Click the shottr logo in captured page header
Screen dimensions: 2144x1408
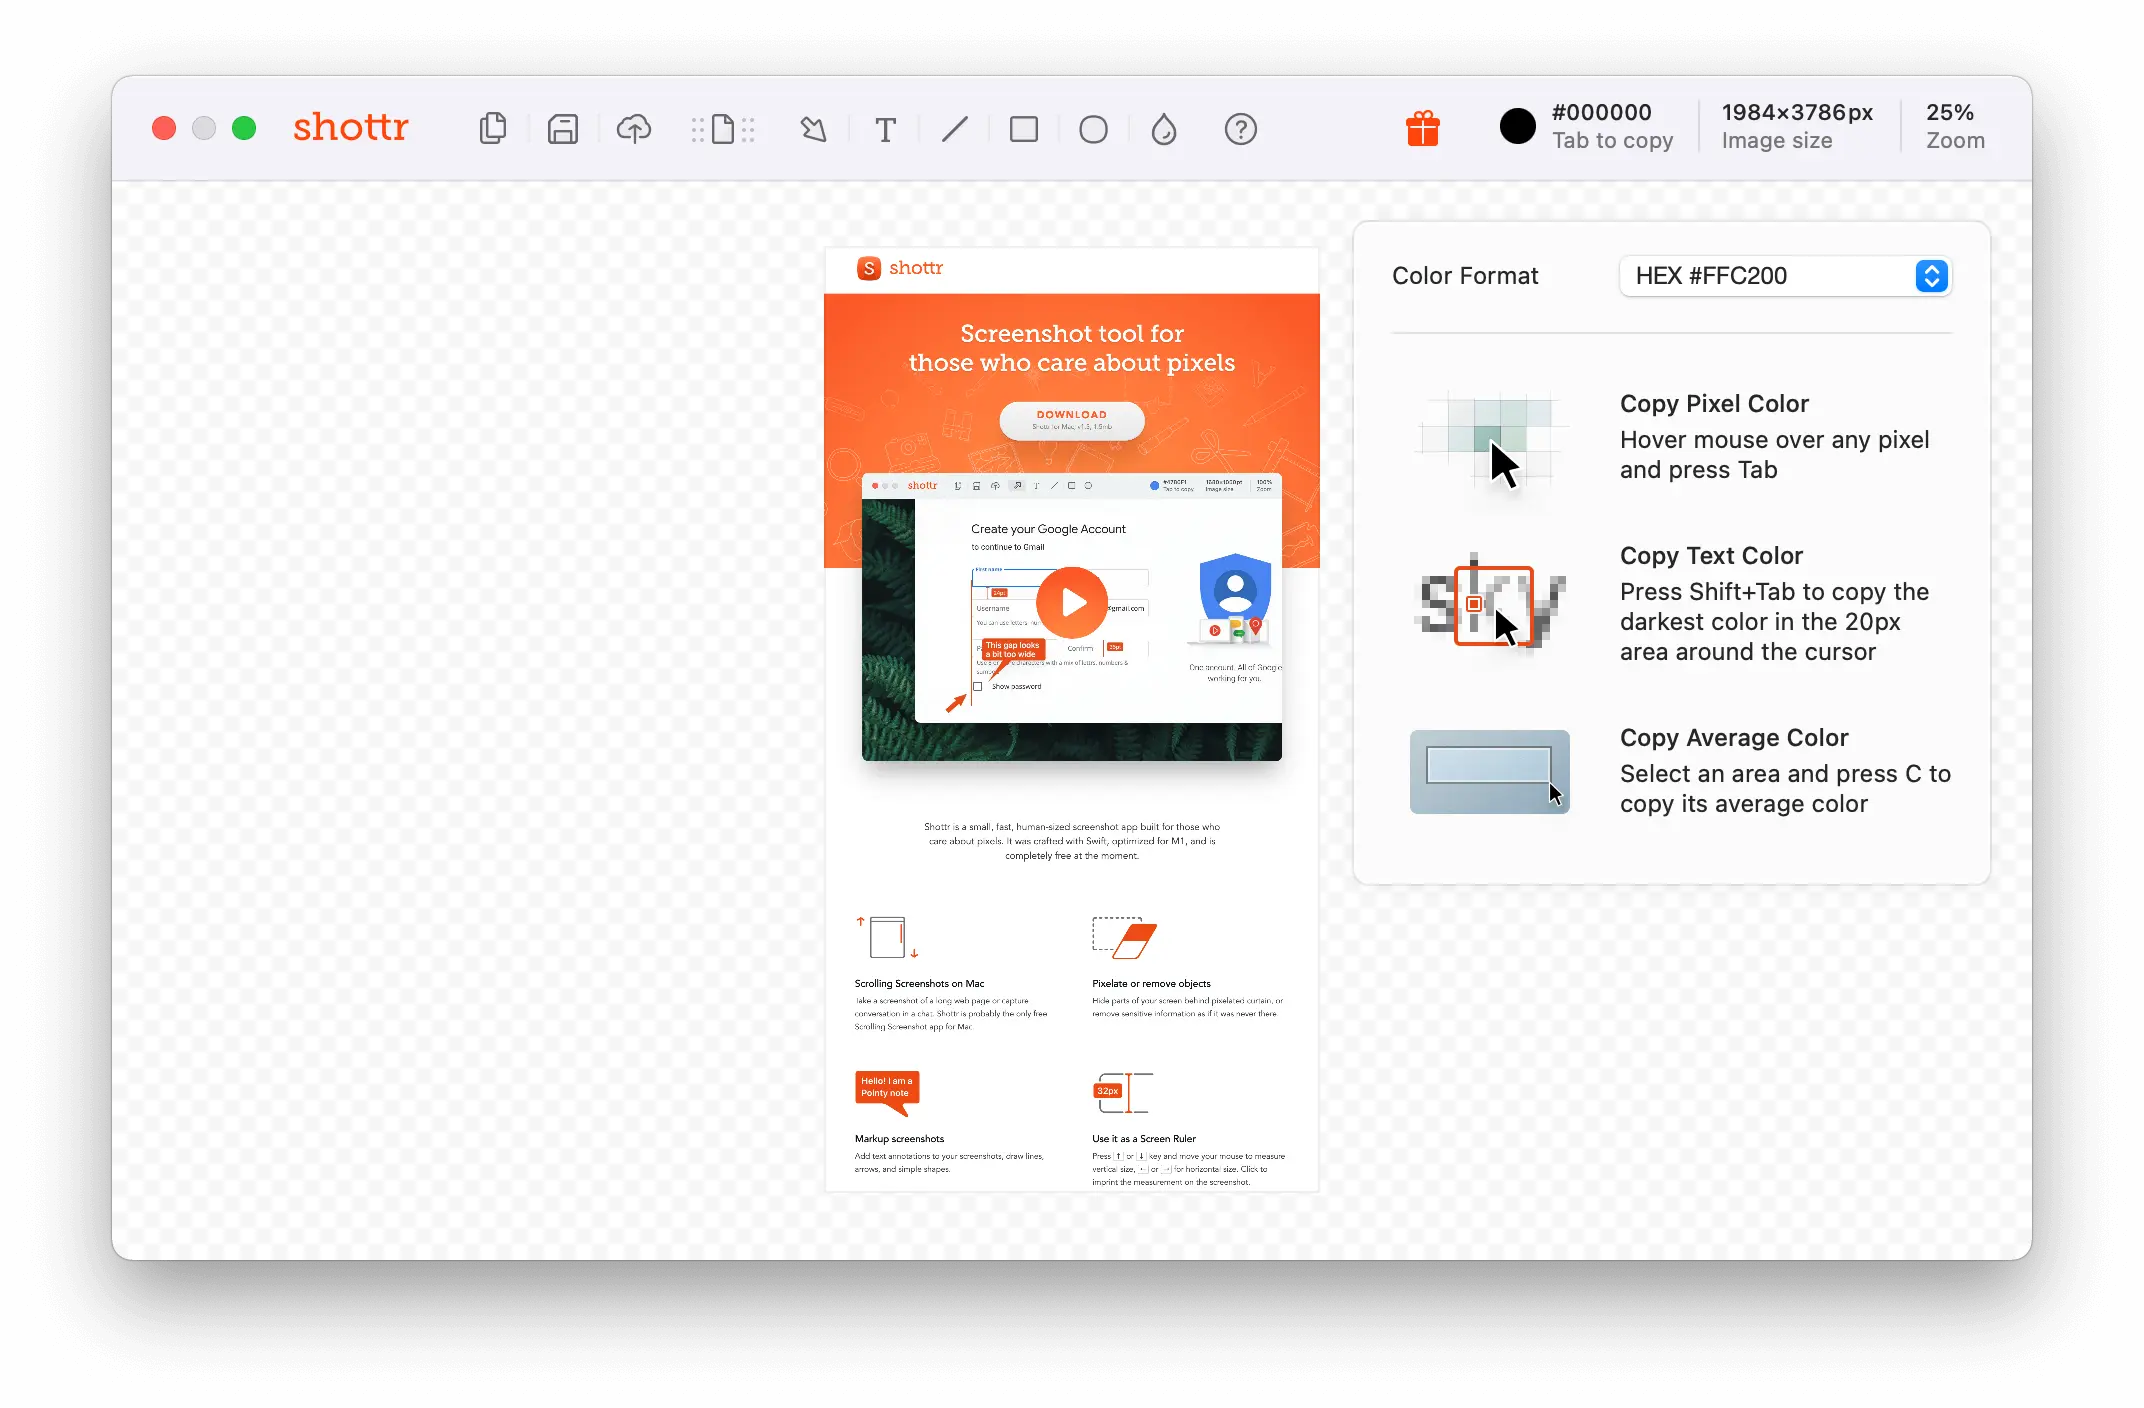point(900,268)
